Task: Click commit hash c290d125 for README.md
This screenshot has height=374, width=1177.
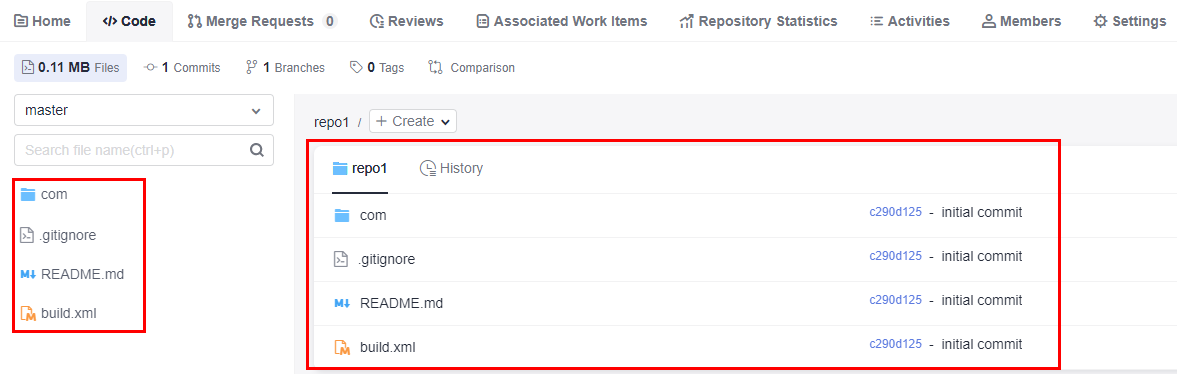Action: click(895, 300)
